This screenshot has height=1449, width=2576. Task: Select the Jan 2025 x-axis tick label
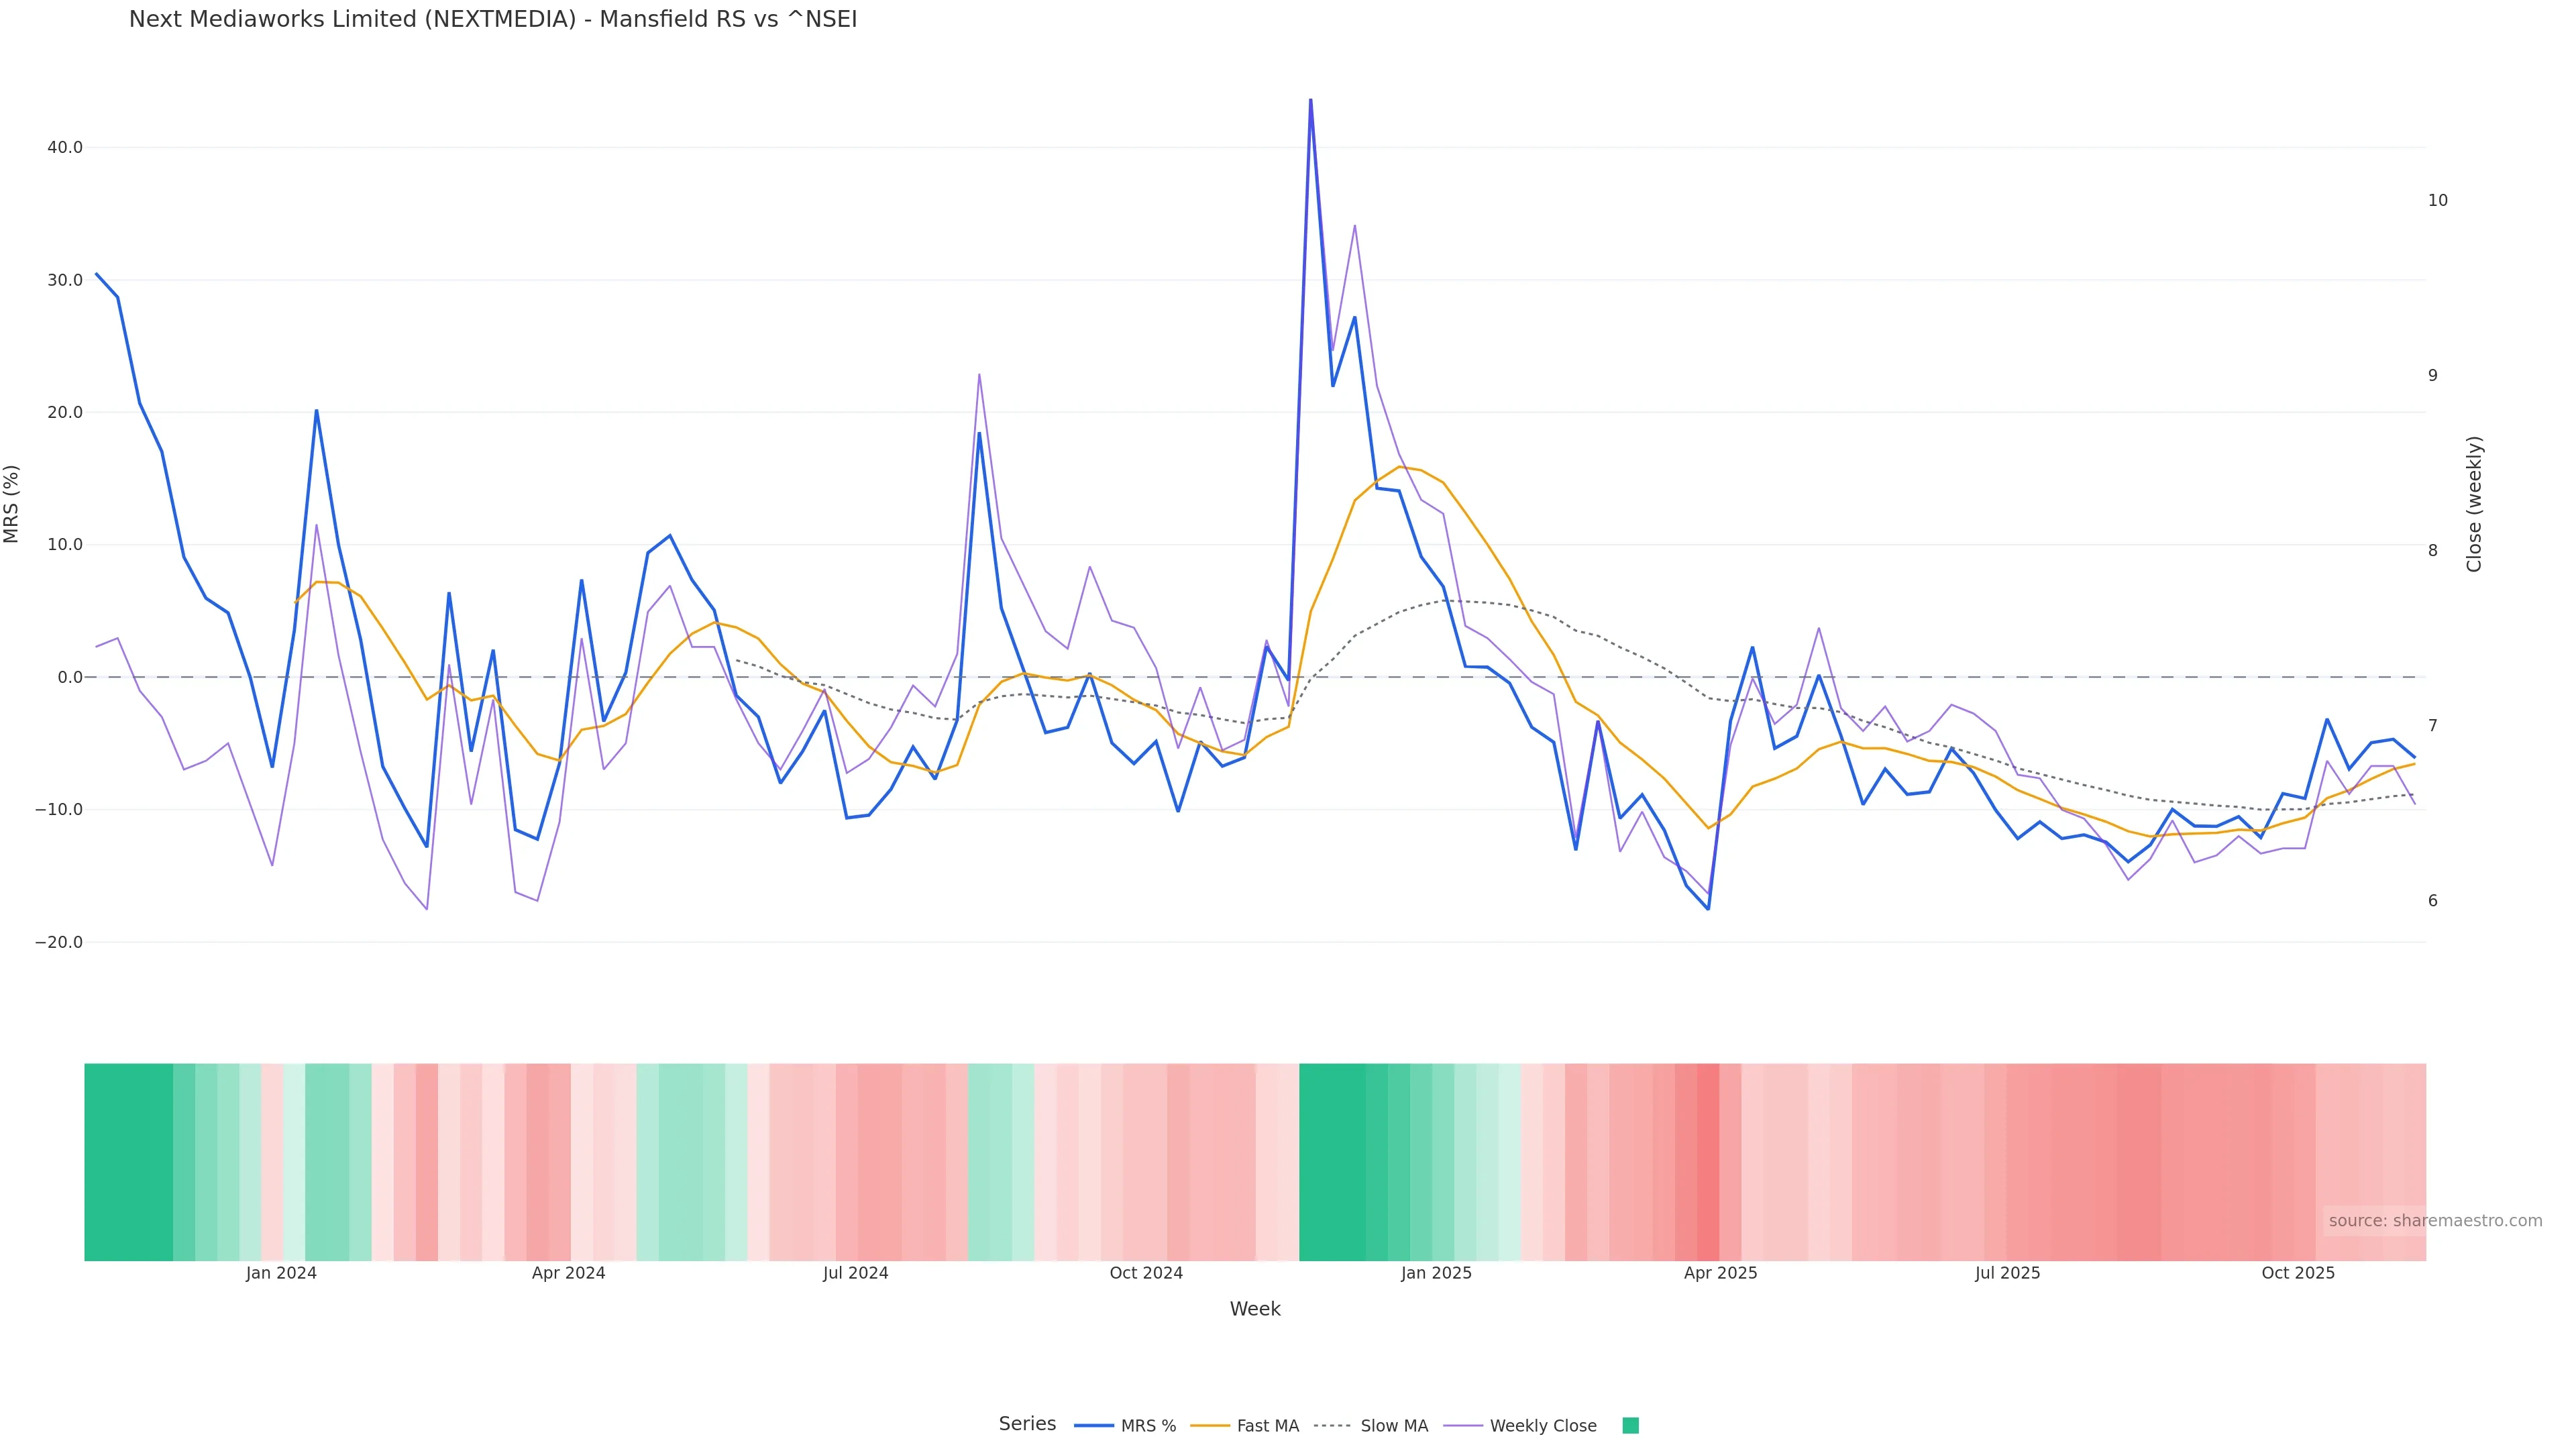click(1436, 1274)
